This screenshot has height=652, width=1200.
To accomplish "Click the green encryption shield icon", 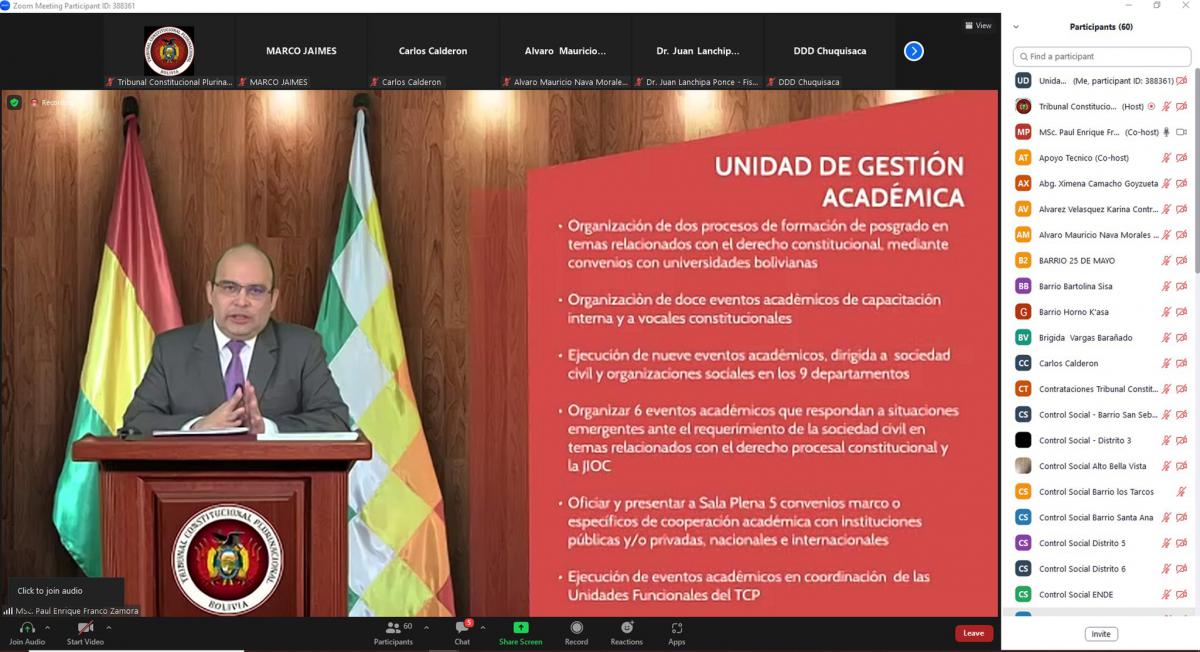I will [x=14, y=102].
